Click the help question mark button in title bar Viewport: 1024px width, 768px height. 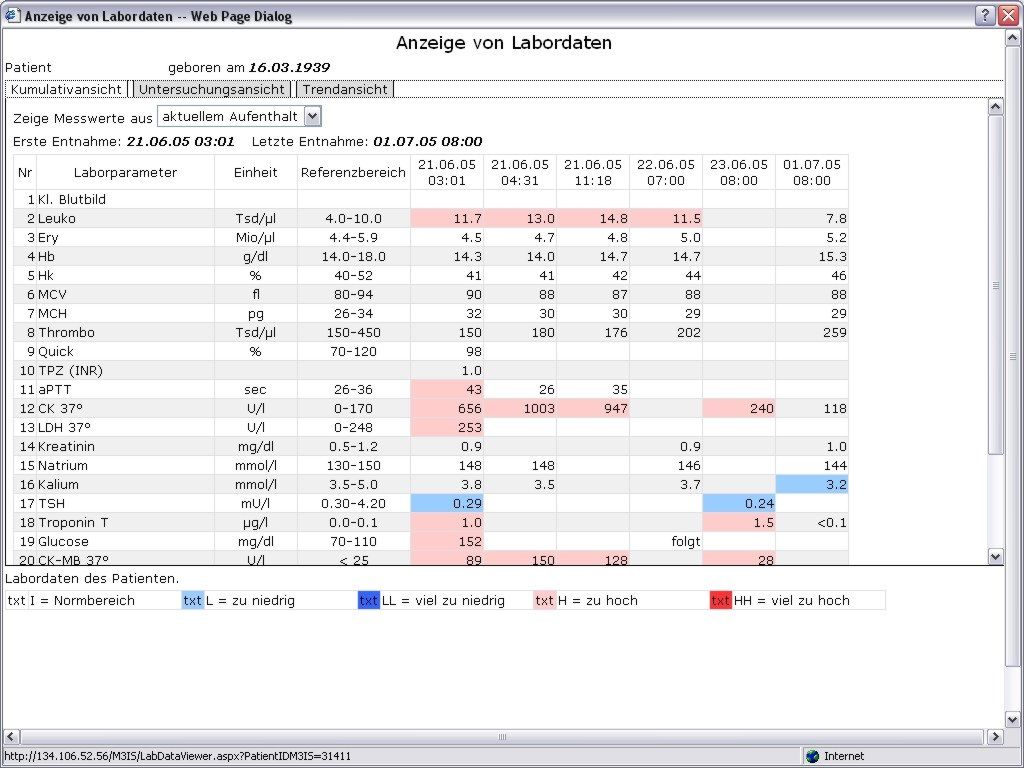(x=985, y=15)
